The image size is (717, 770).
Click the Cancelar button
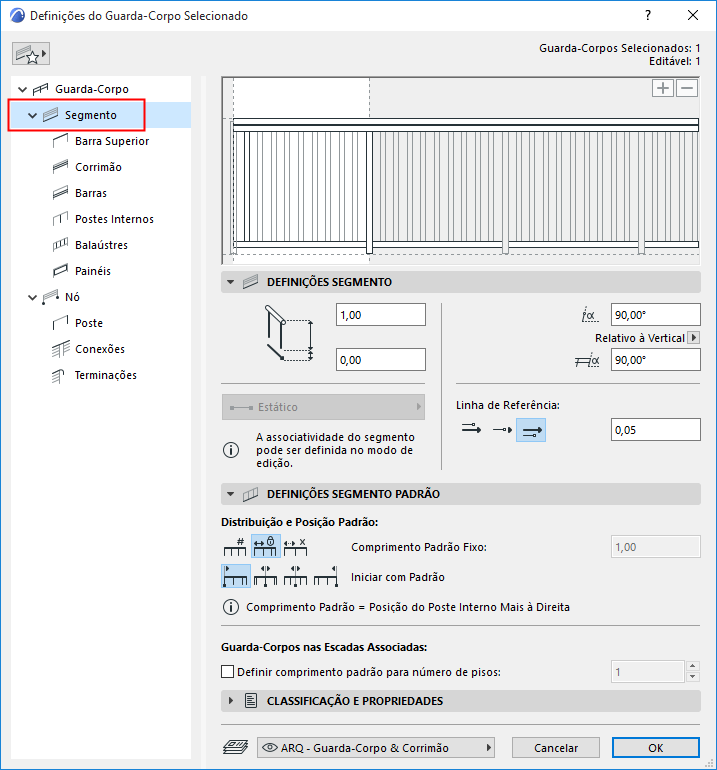[555, 747]
